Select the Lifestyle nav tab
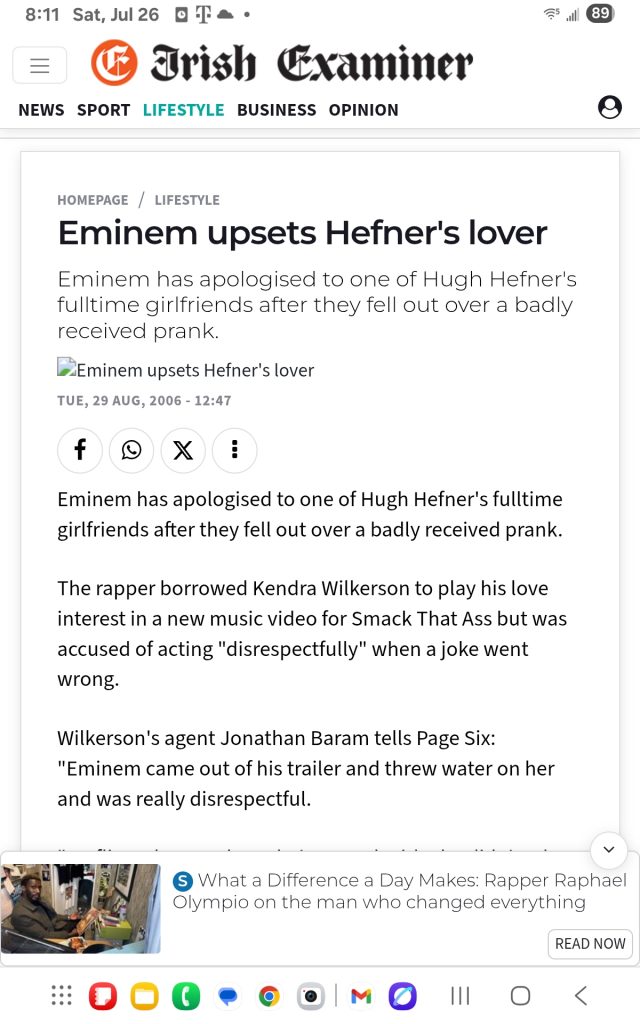The width and height of the screenshot is (640, 1024). 183,110
